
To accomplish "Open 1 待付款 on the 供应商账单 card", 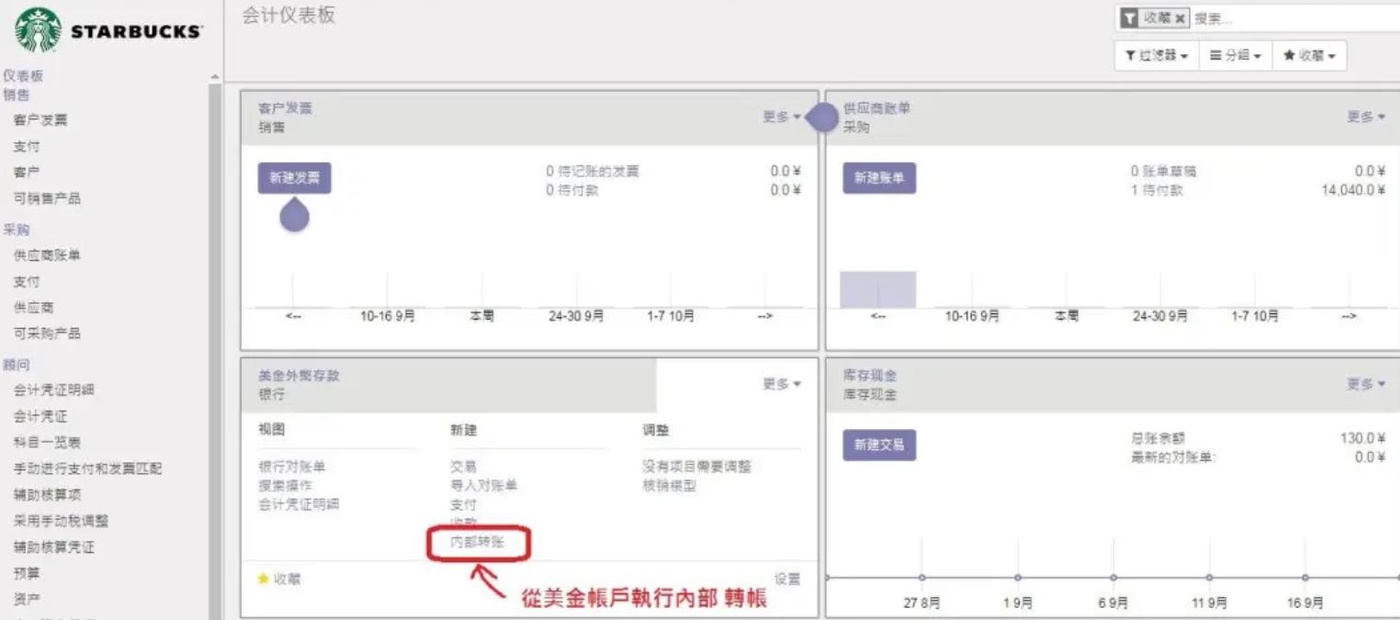I will pos(1156,190).
